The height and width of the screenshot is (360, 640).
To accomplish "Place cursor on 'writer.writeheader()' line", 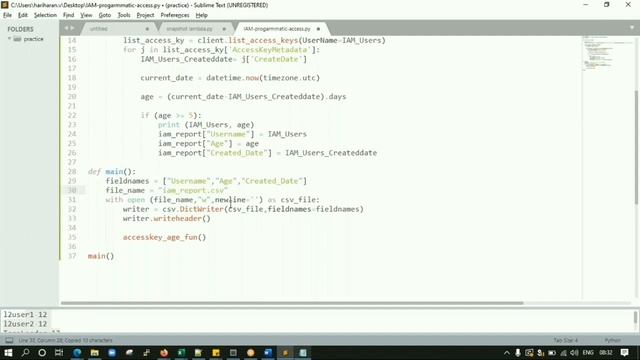I will click(167, 218).
